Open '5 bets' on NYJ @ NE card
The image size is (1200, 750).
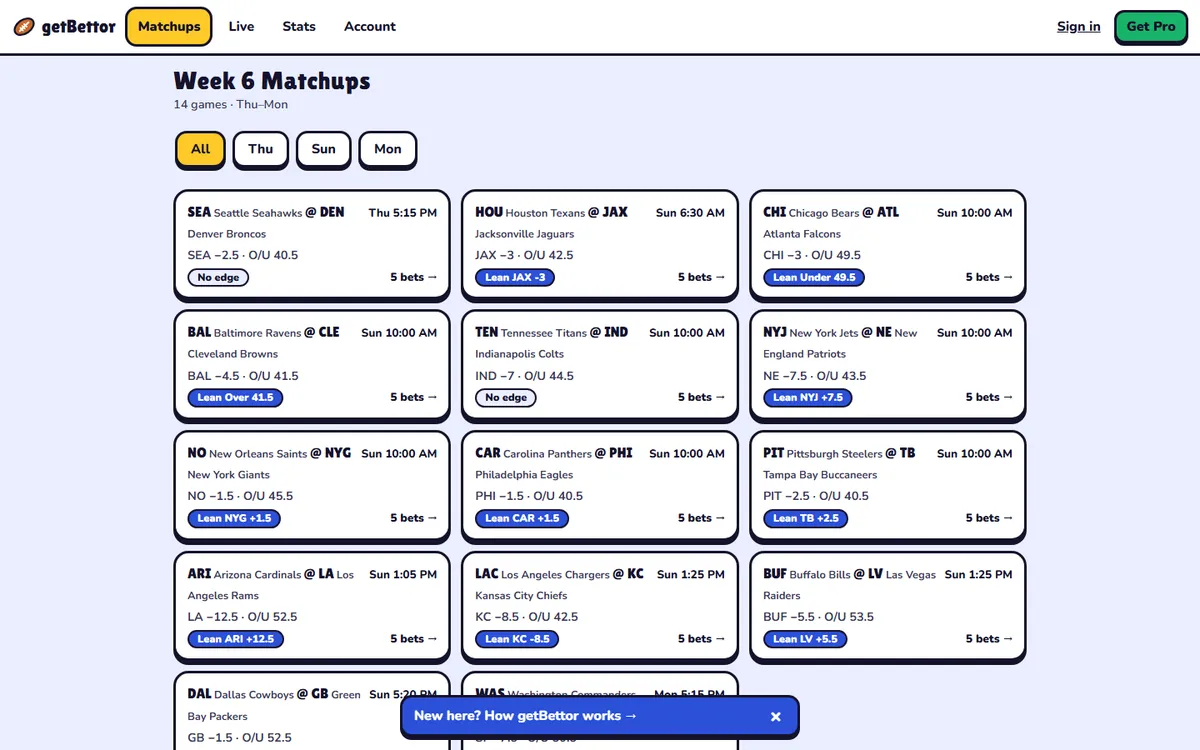click(989, 397)
